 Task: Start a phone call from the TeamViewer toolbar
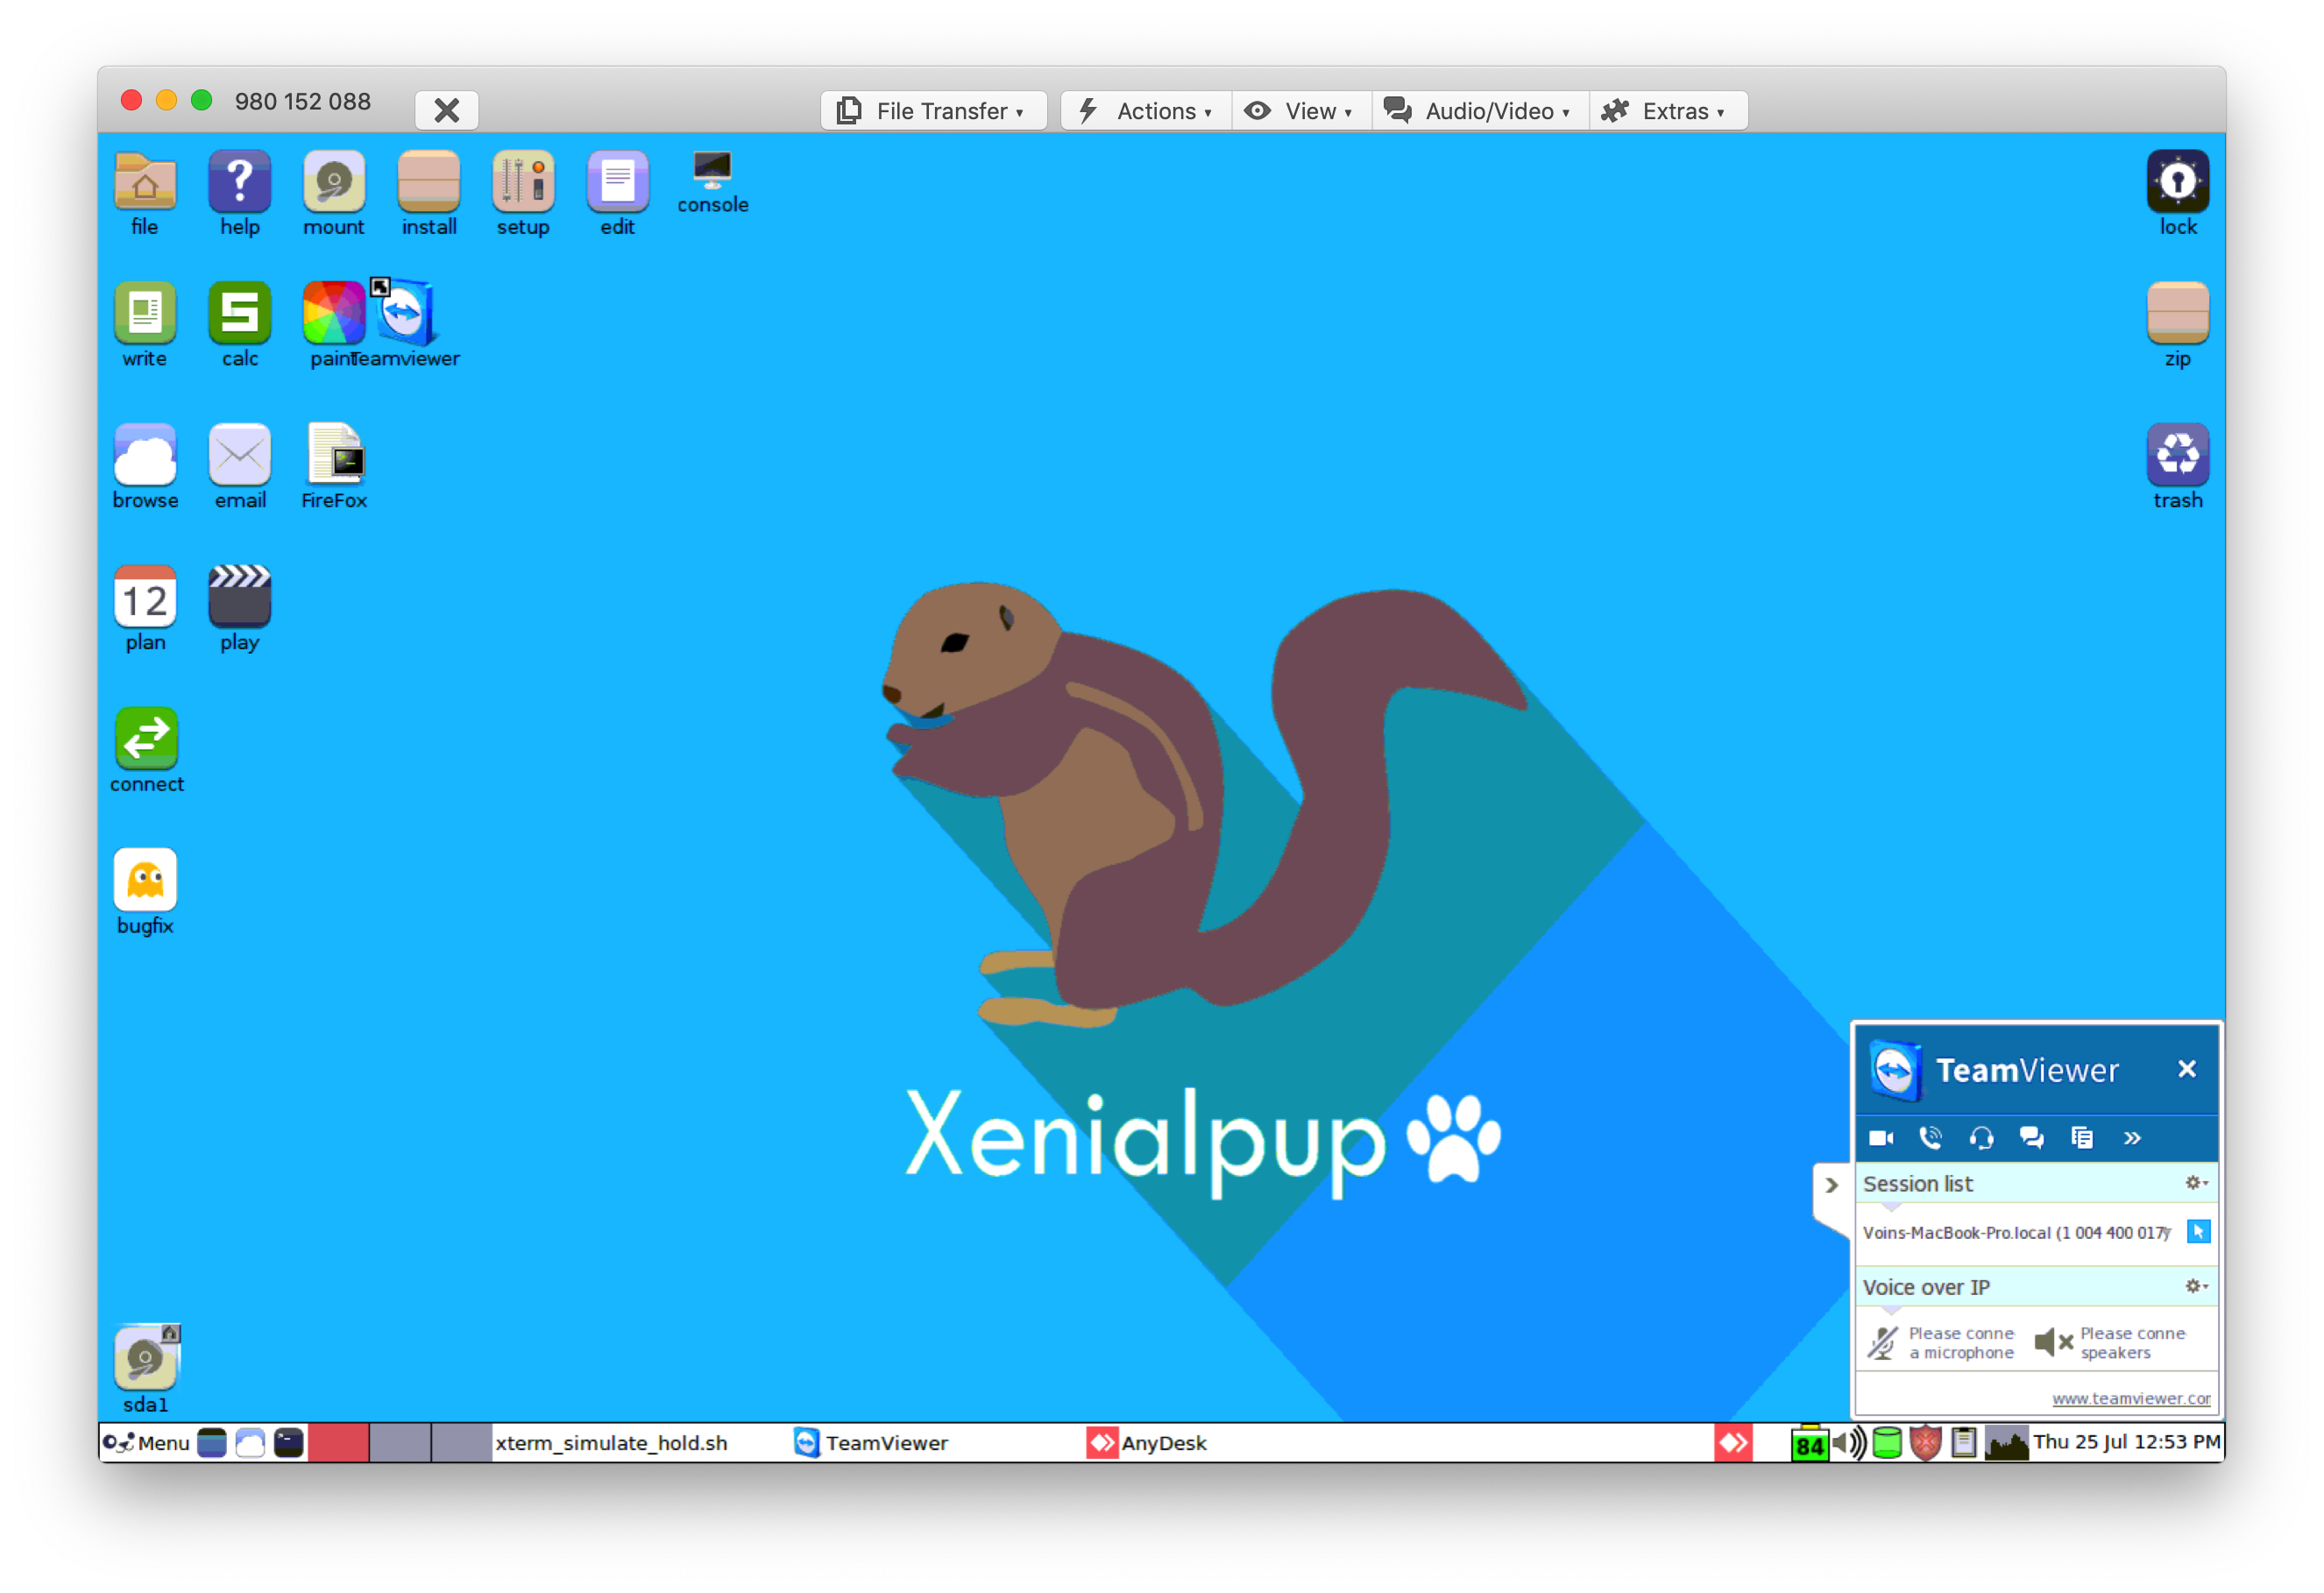(1931, 1138)
